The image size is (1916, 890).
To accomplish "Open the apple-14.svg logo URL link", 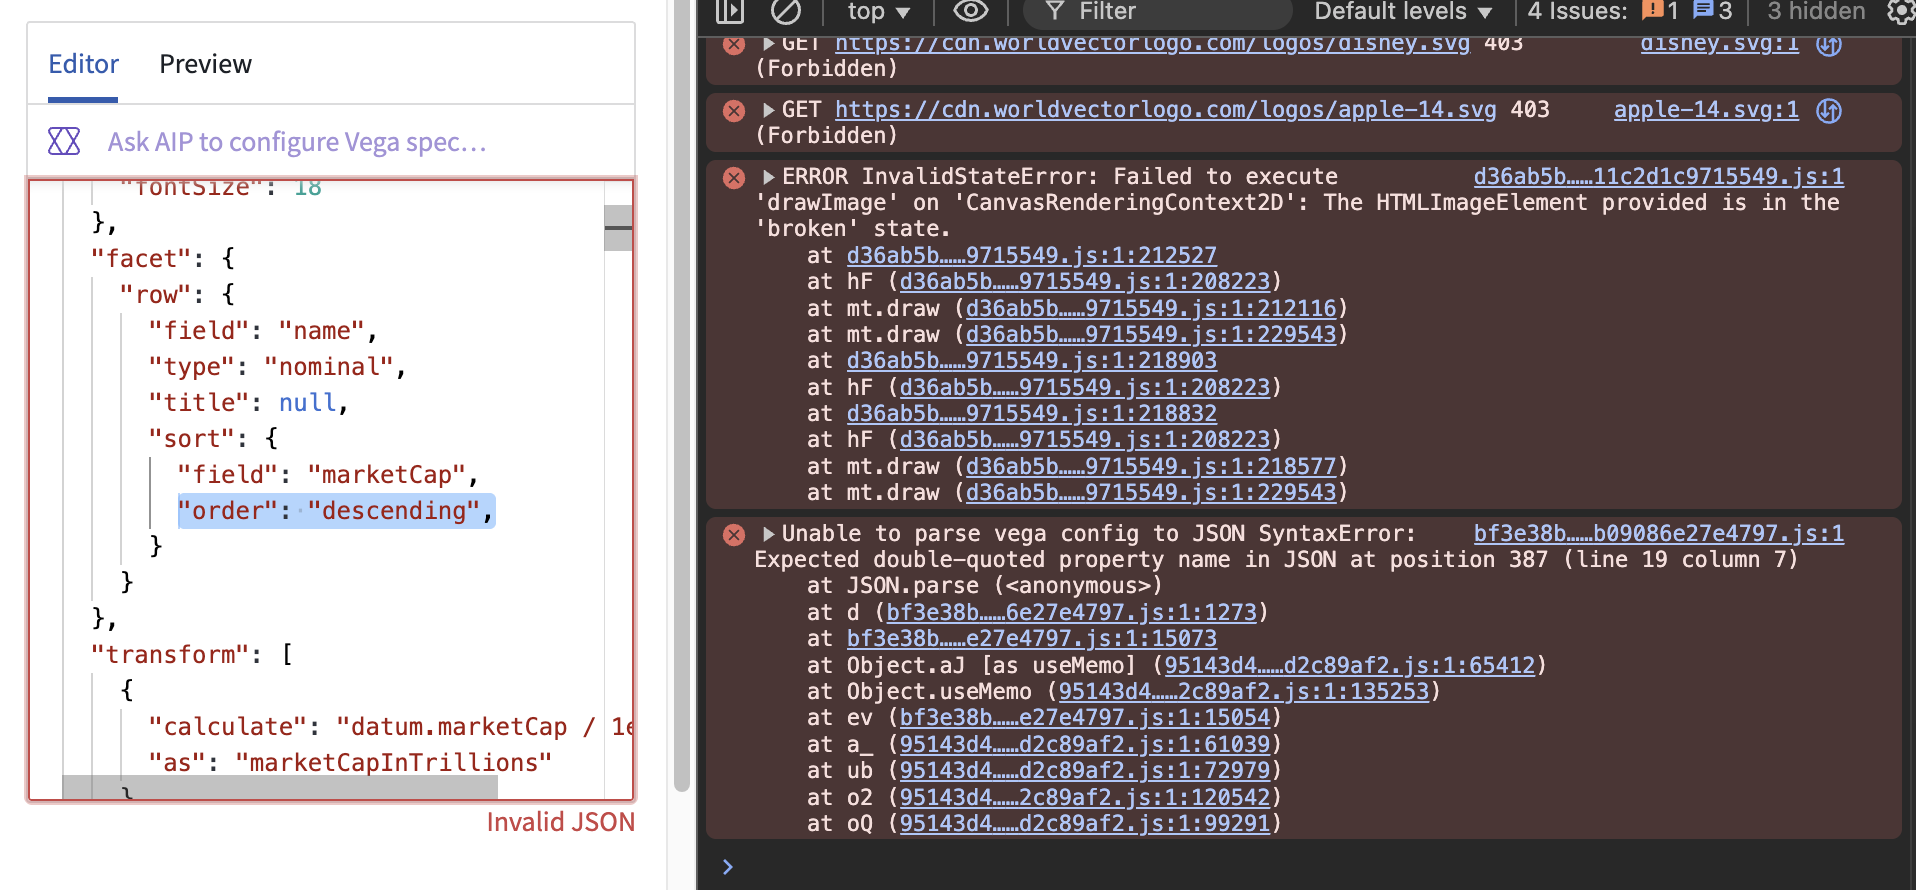I will click(x=1166, y=110).
